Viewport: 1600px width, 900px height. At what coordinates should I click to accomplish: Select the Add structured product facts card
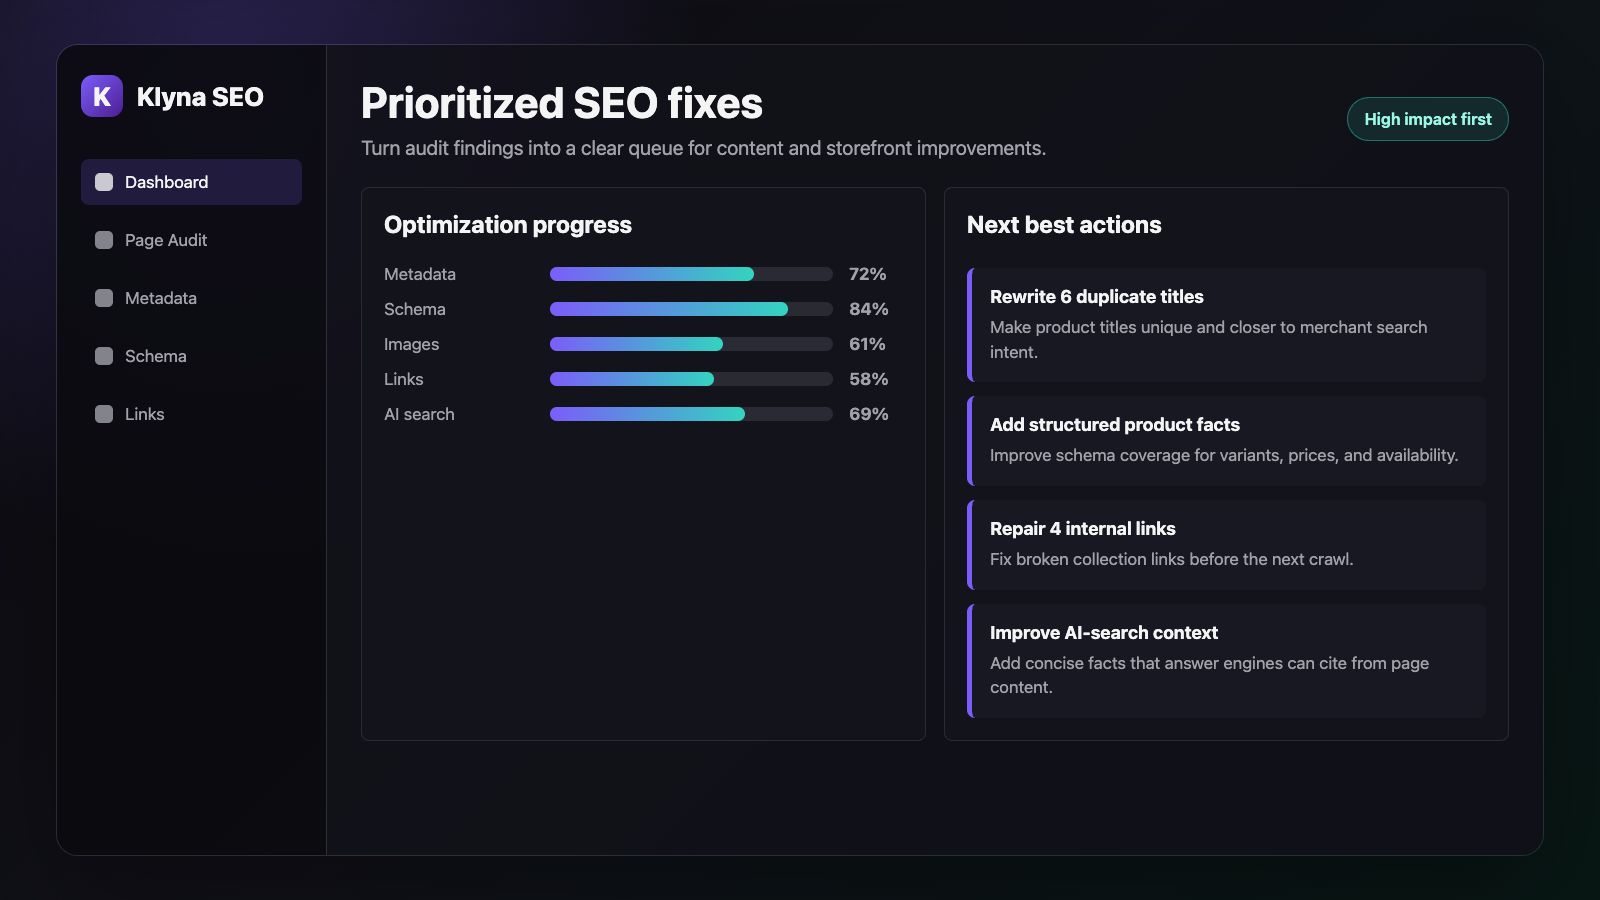[1226, 441]
